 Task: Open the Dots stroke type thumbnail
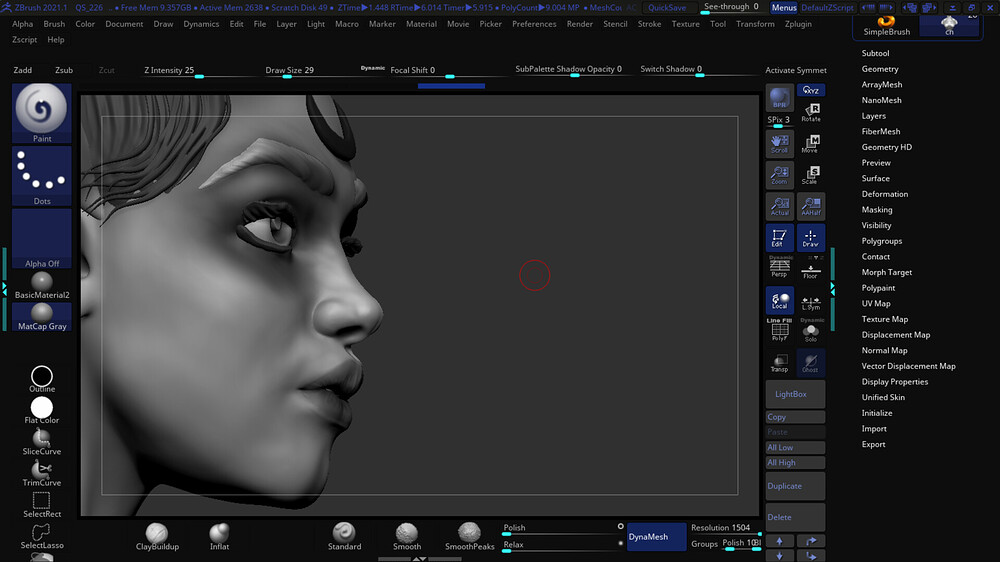tap(42, 176)
